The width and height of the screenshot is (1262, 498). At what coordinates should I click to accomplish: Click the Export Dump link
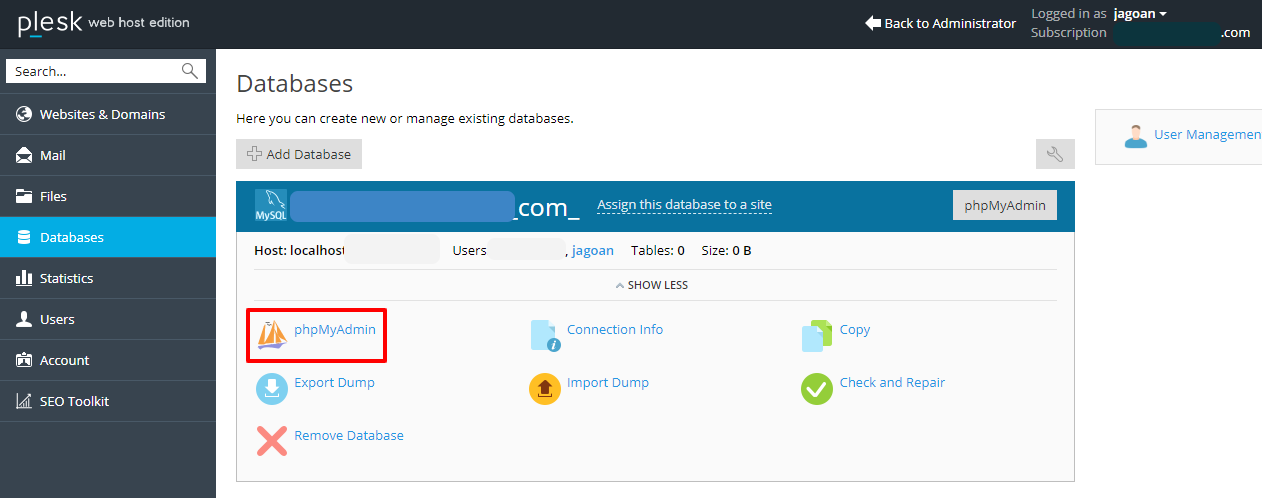334,382
